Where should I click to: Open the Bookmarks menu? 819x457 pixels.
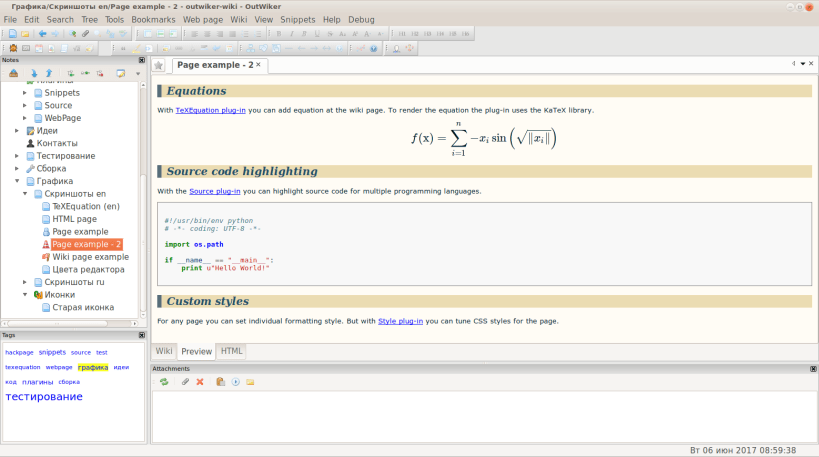click(153, 19)
